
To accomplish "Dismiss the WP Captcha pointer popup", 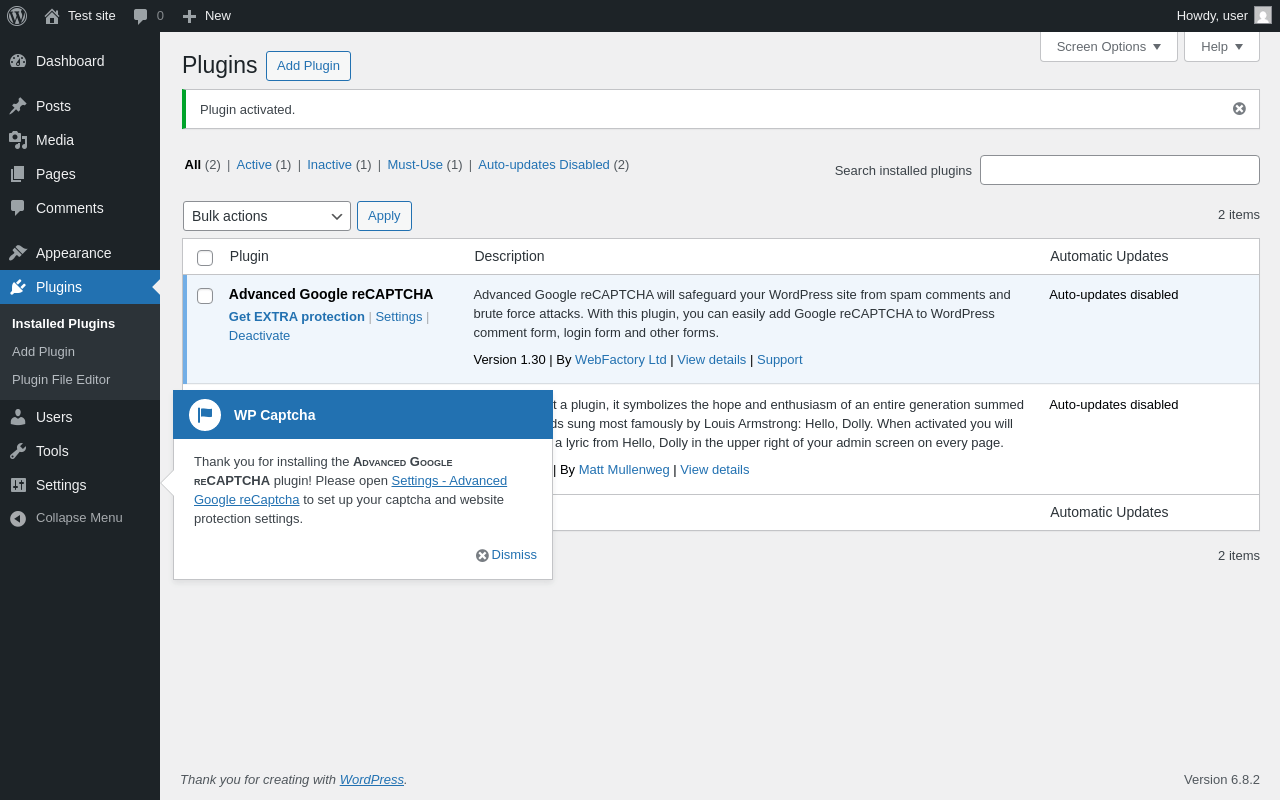I will [506, 555].
